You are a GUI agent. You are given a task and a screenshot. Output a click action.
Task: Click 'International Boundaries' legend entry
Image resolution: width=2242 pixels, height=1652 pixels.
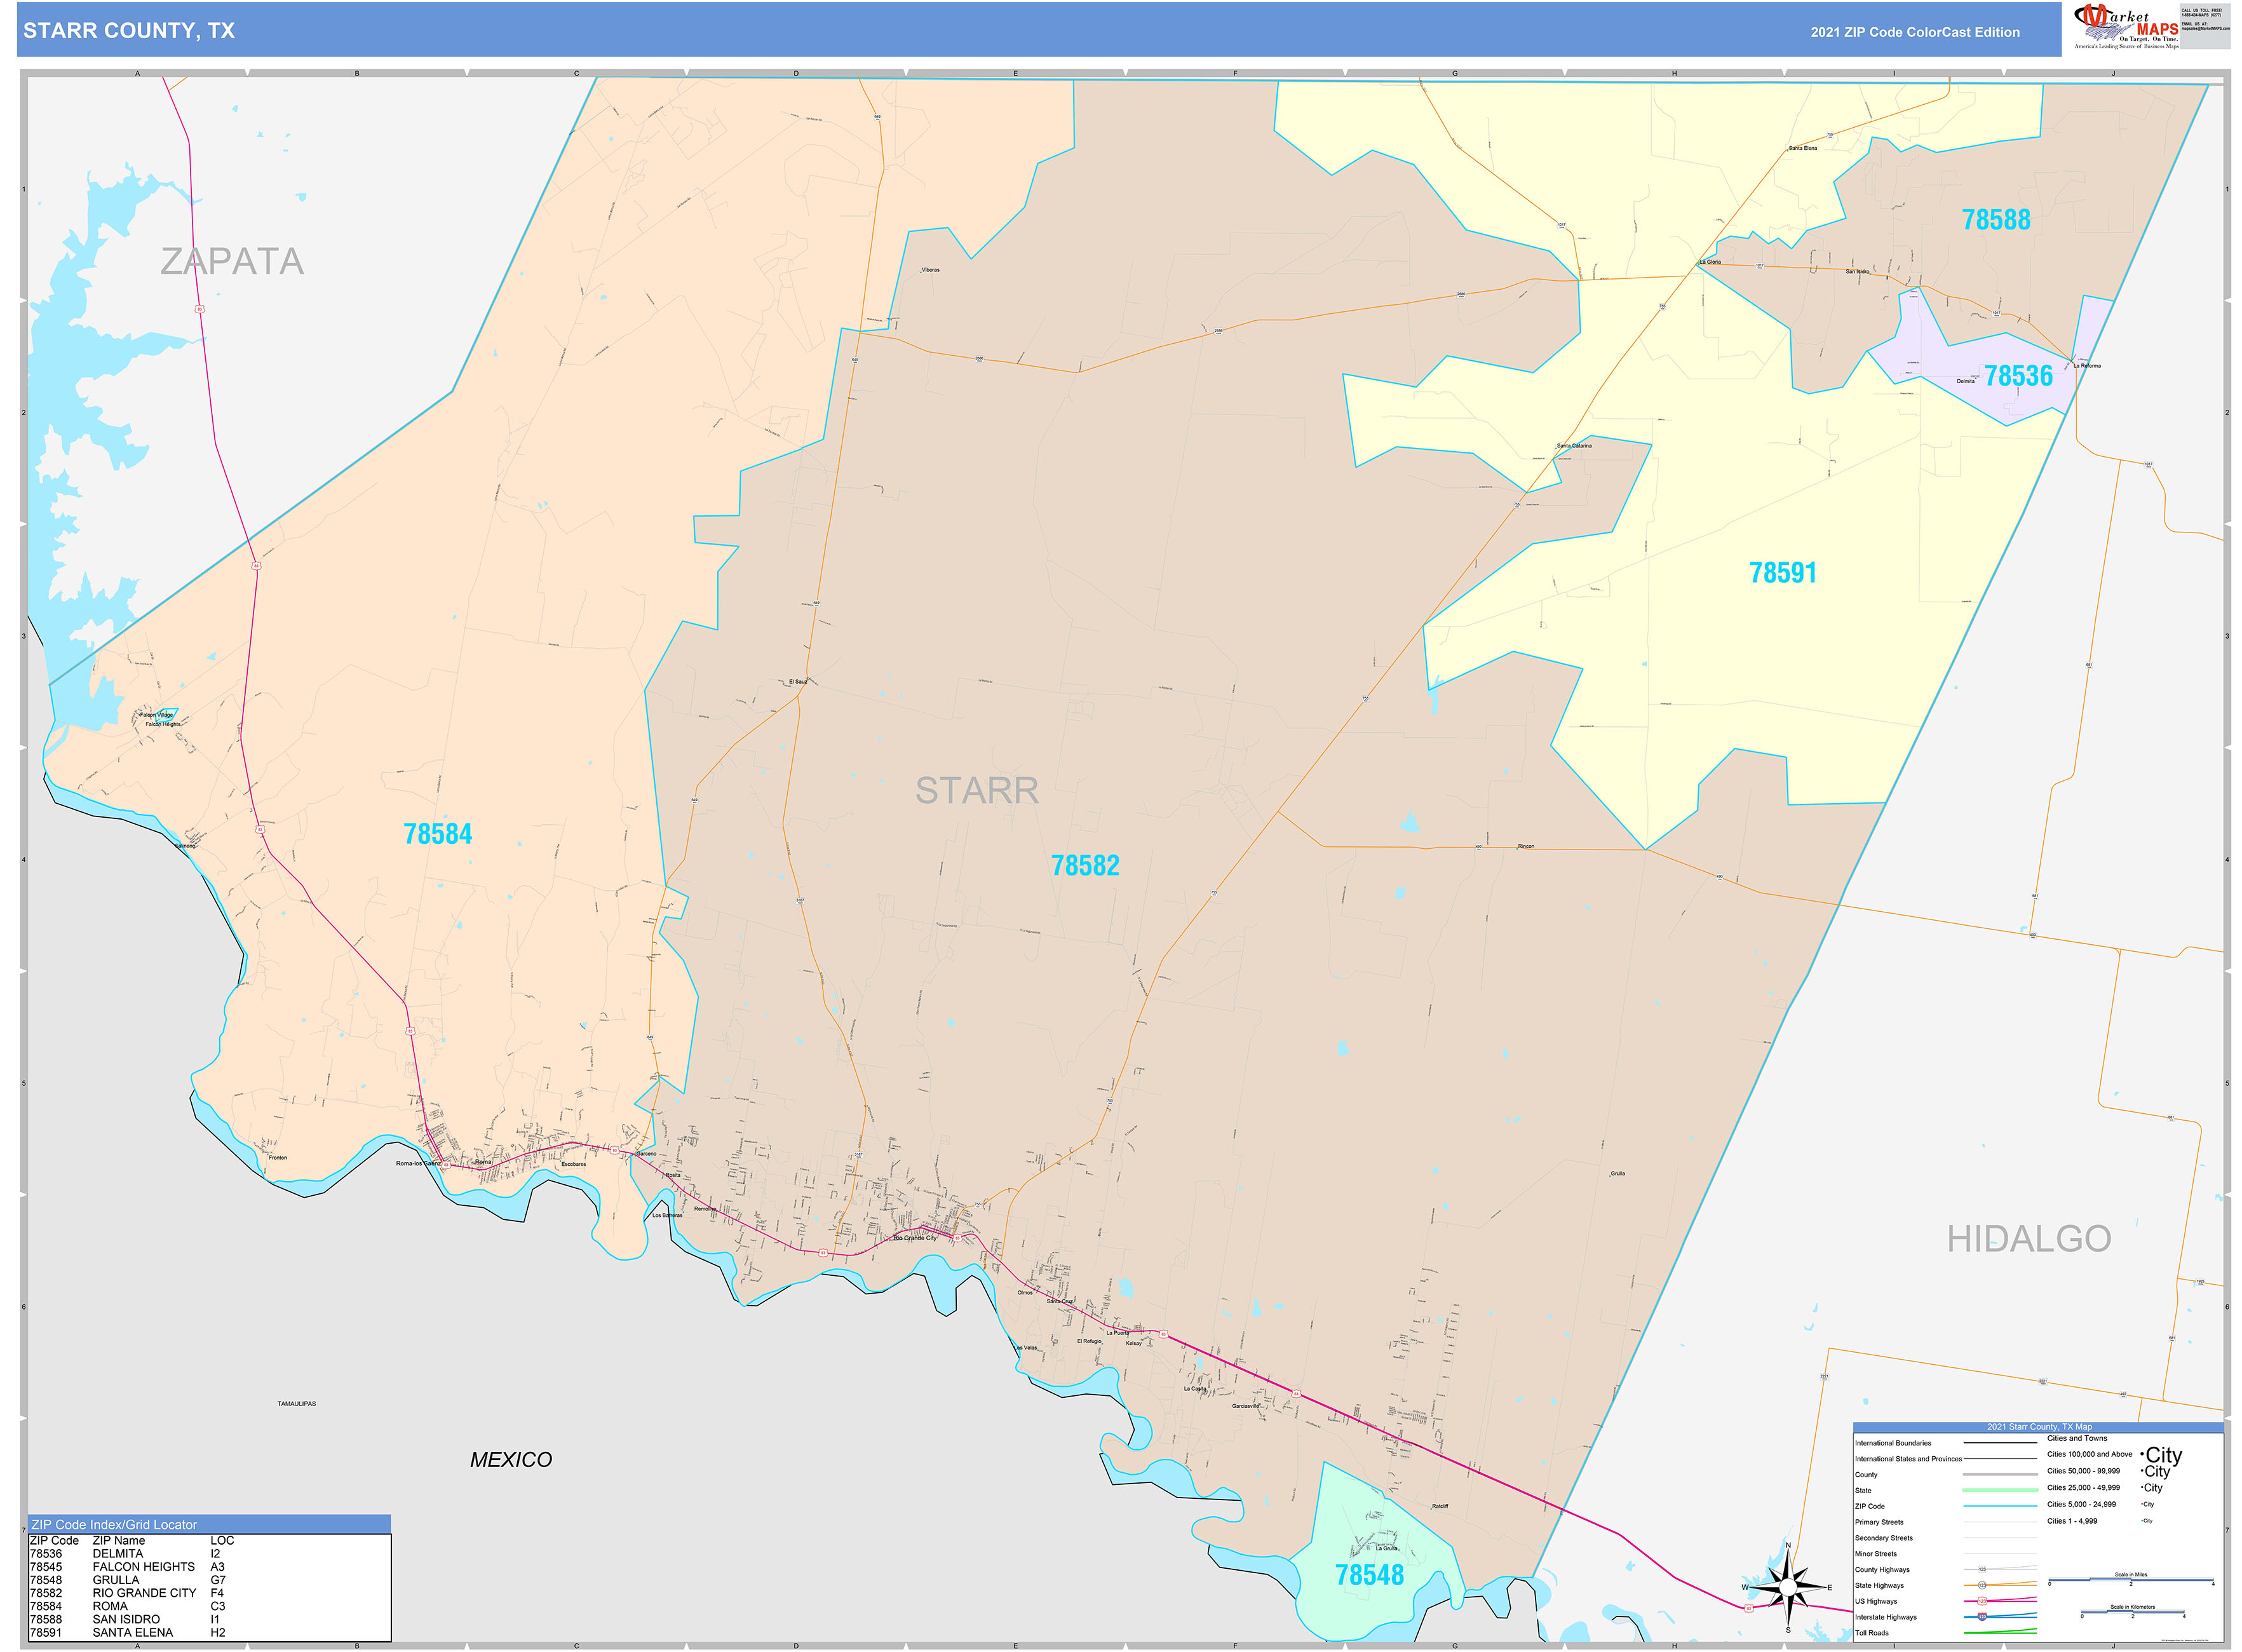point(1893,1443)
